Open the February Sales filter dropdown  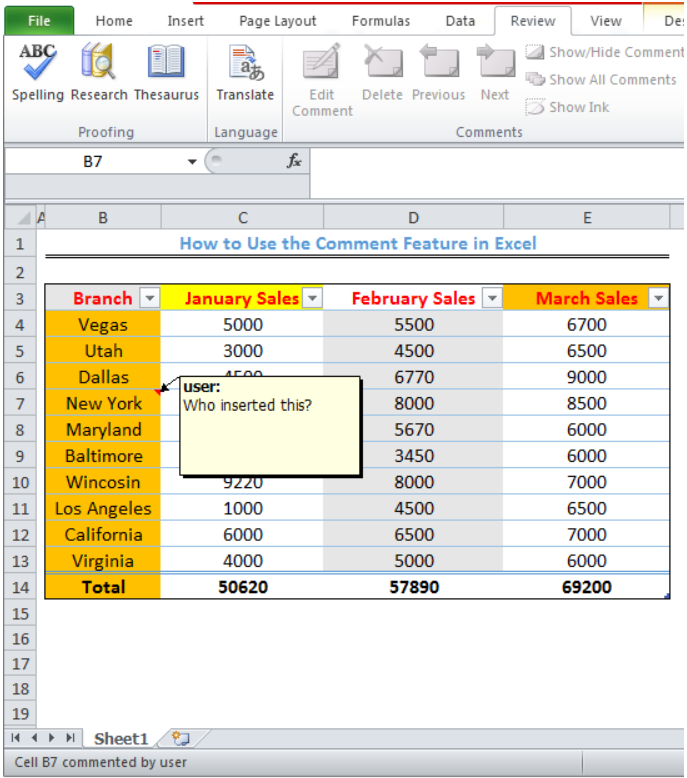click(x=492, y=298)
